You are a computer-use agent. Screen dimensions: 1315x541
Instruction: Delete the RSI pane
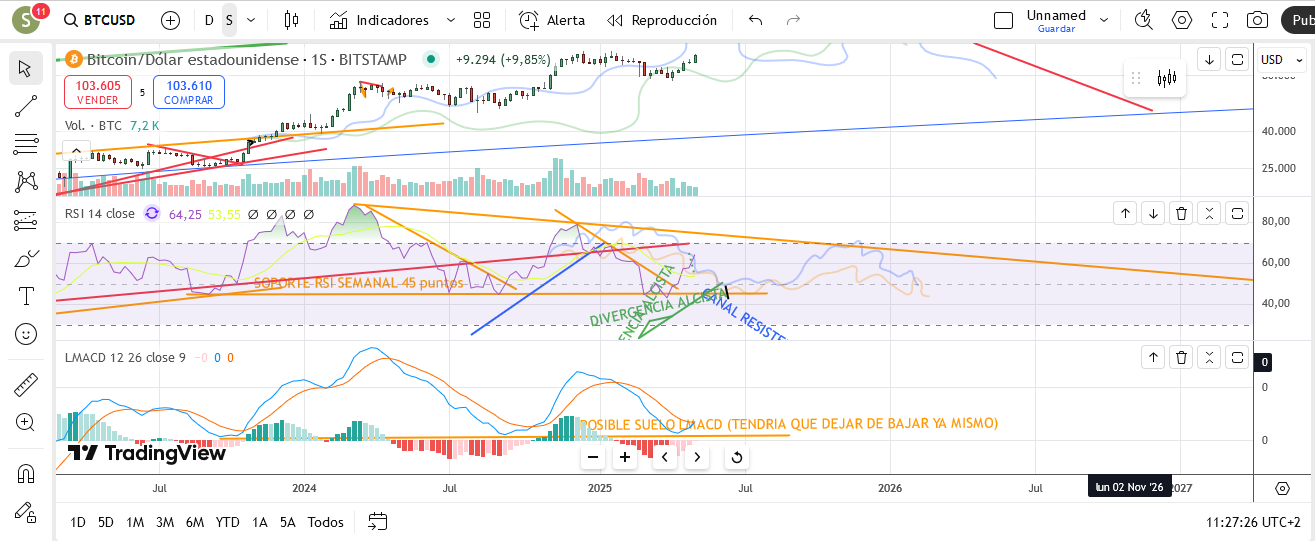tap(1181, 213)
